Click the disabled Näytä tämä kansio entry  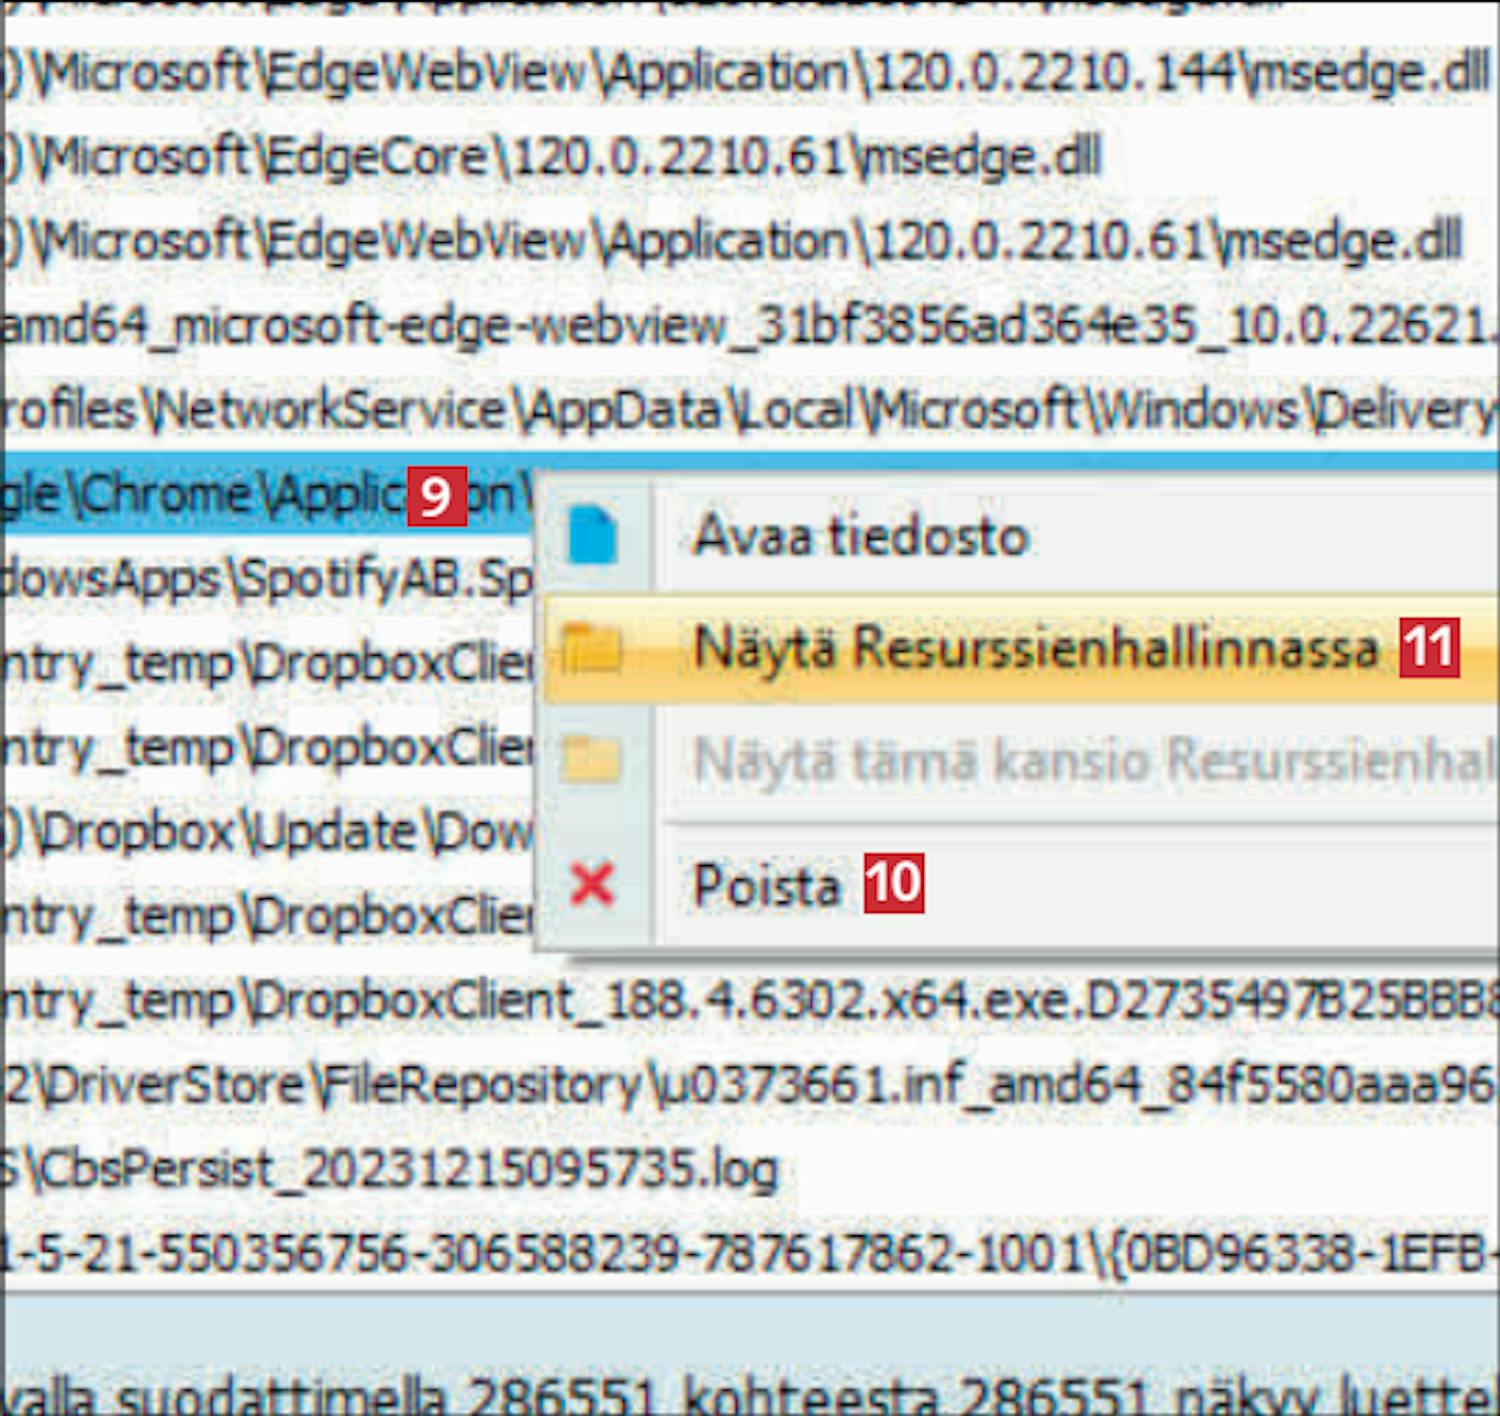(1090, 761)
